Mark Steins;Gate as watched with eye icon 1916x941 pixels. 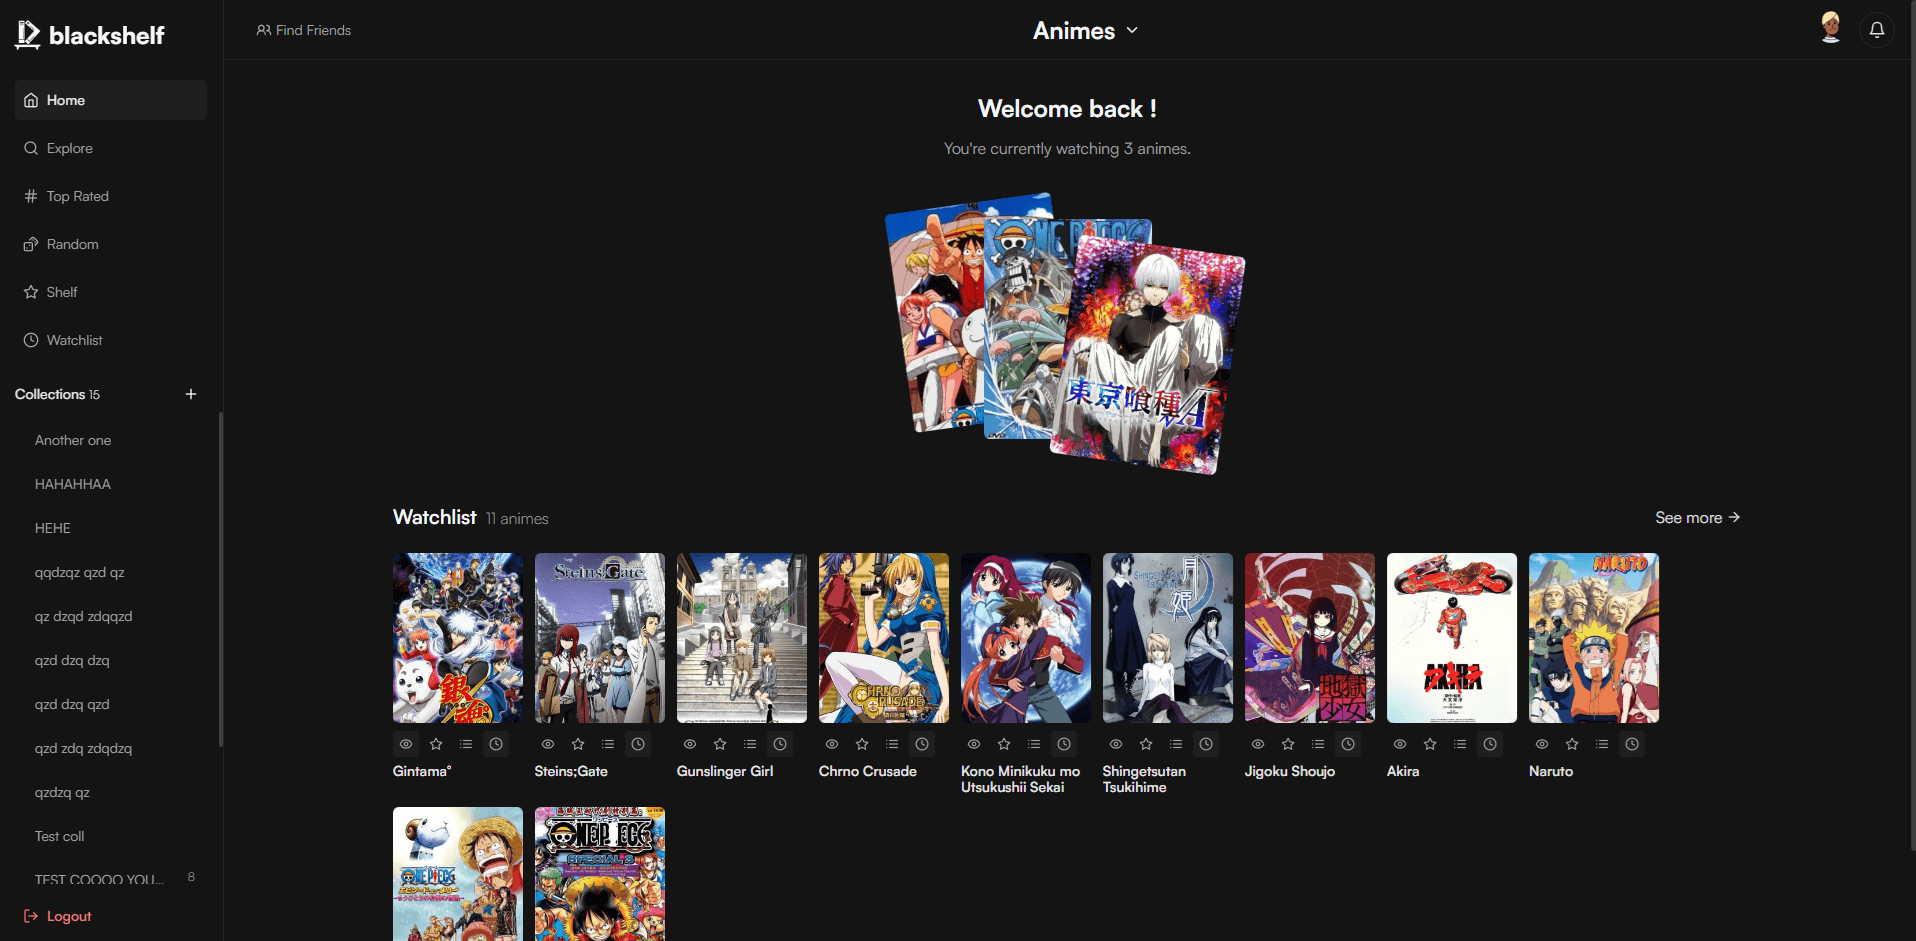(x=548, y=744)
